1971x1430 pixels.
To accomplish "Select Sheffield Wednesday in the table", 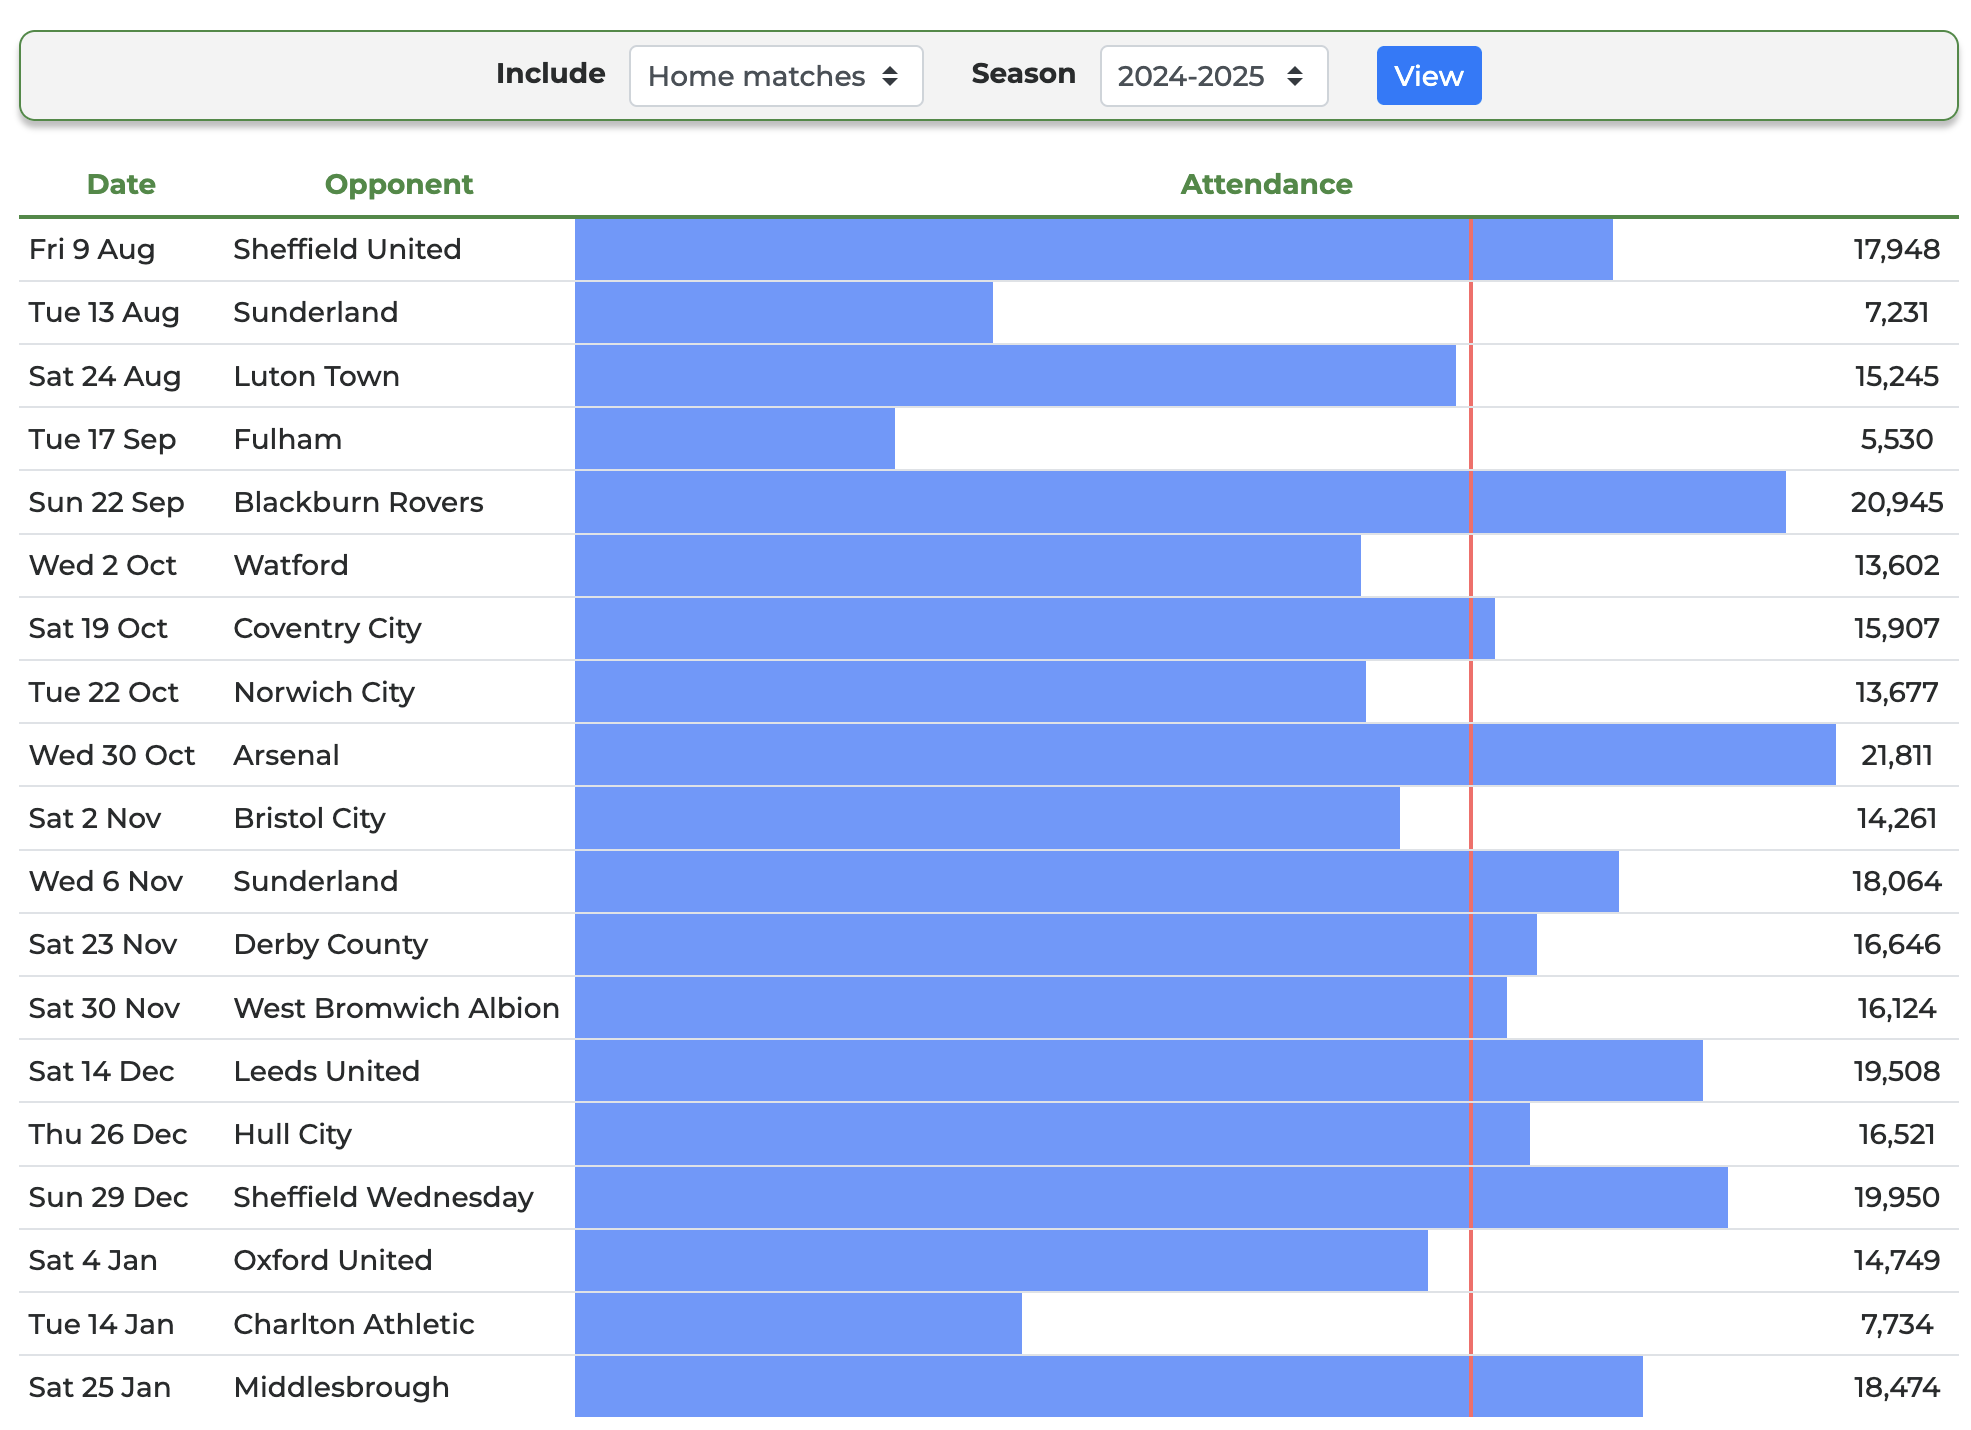I will [x=383, y=1197].
